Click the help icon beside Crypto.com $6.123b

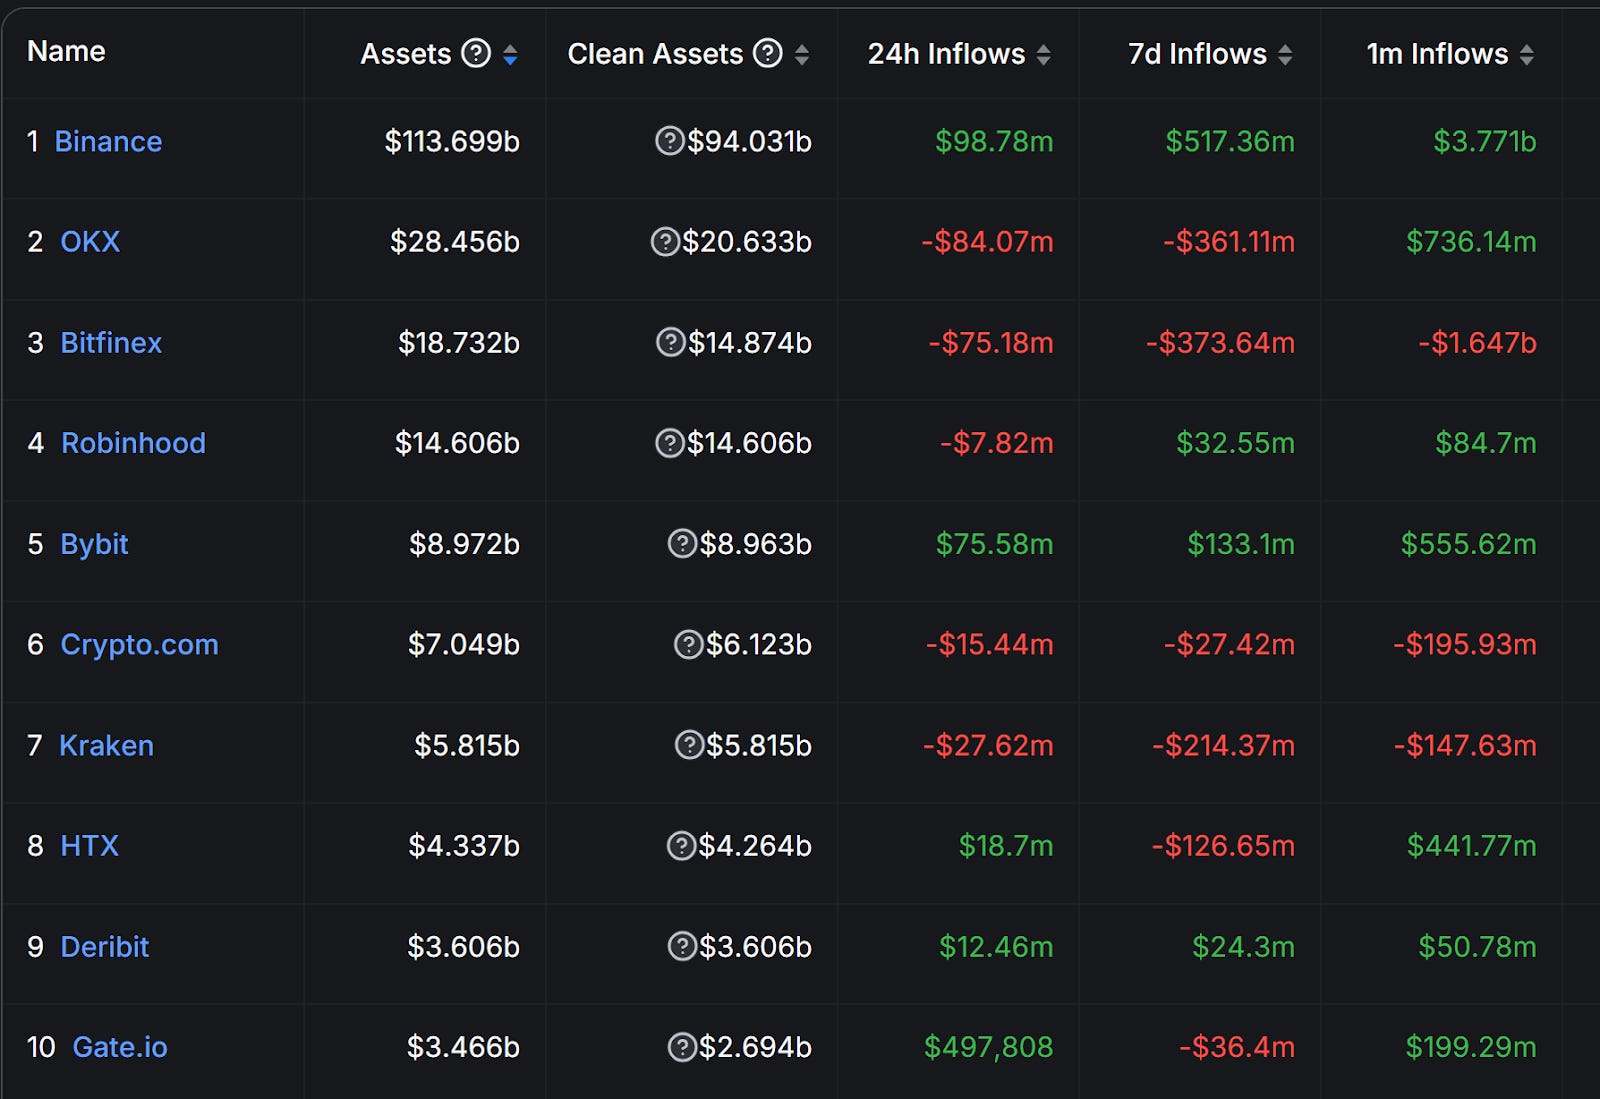[x=688, y=644]
